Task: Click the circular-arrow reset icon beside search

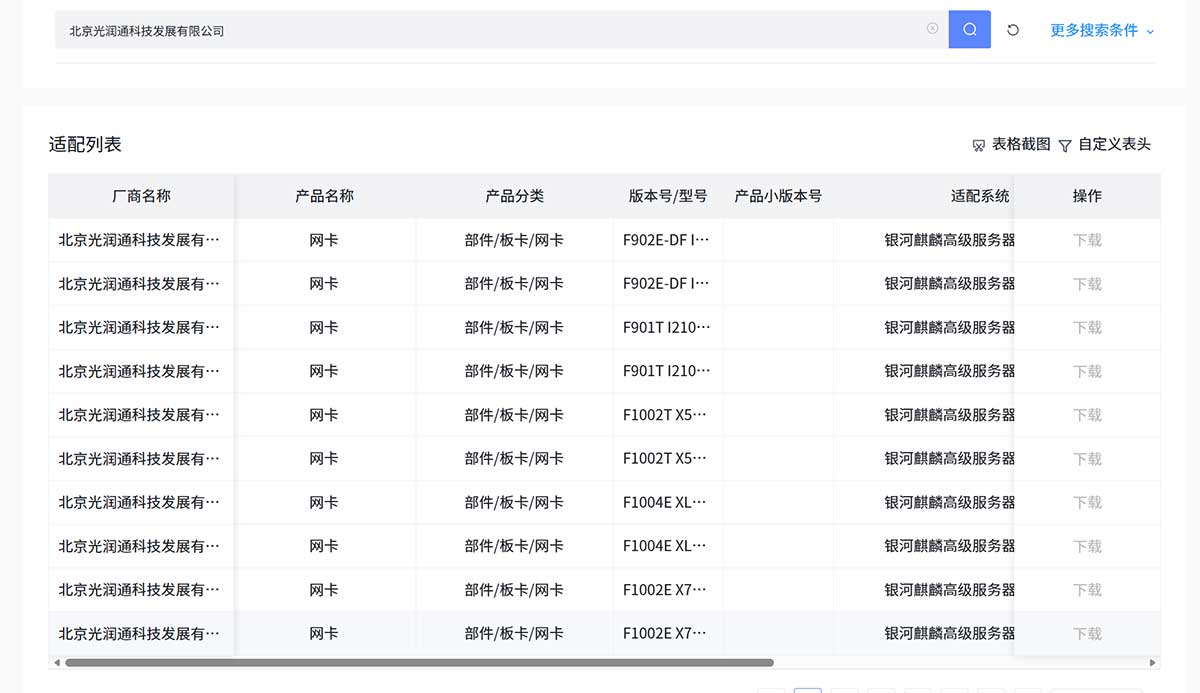Action: tap(1013, 30)
